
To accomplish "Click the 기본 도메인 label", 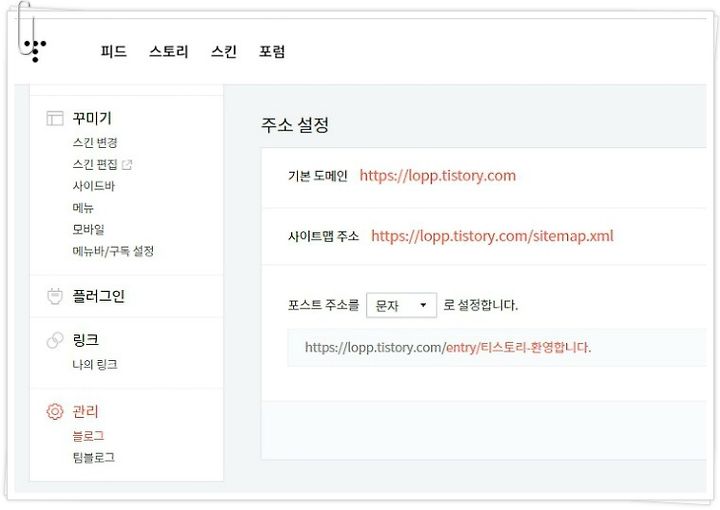I will [318, 176].
